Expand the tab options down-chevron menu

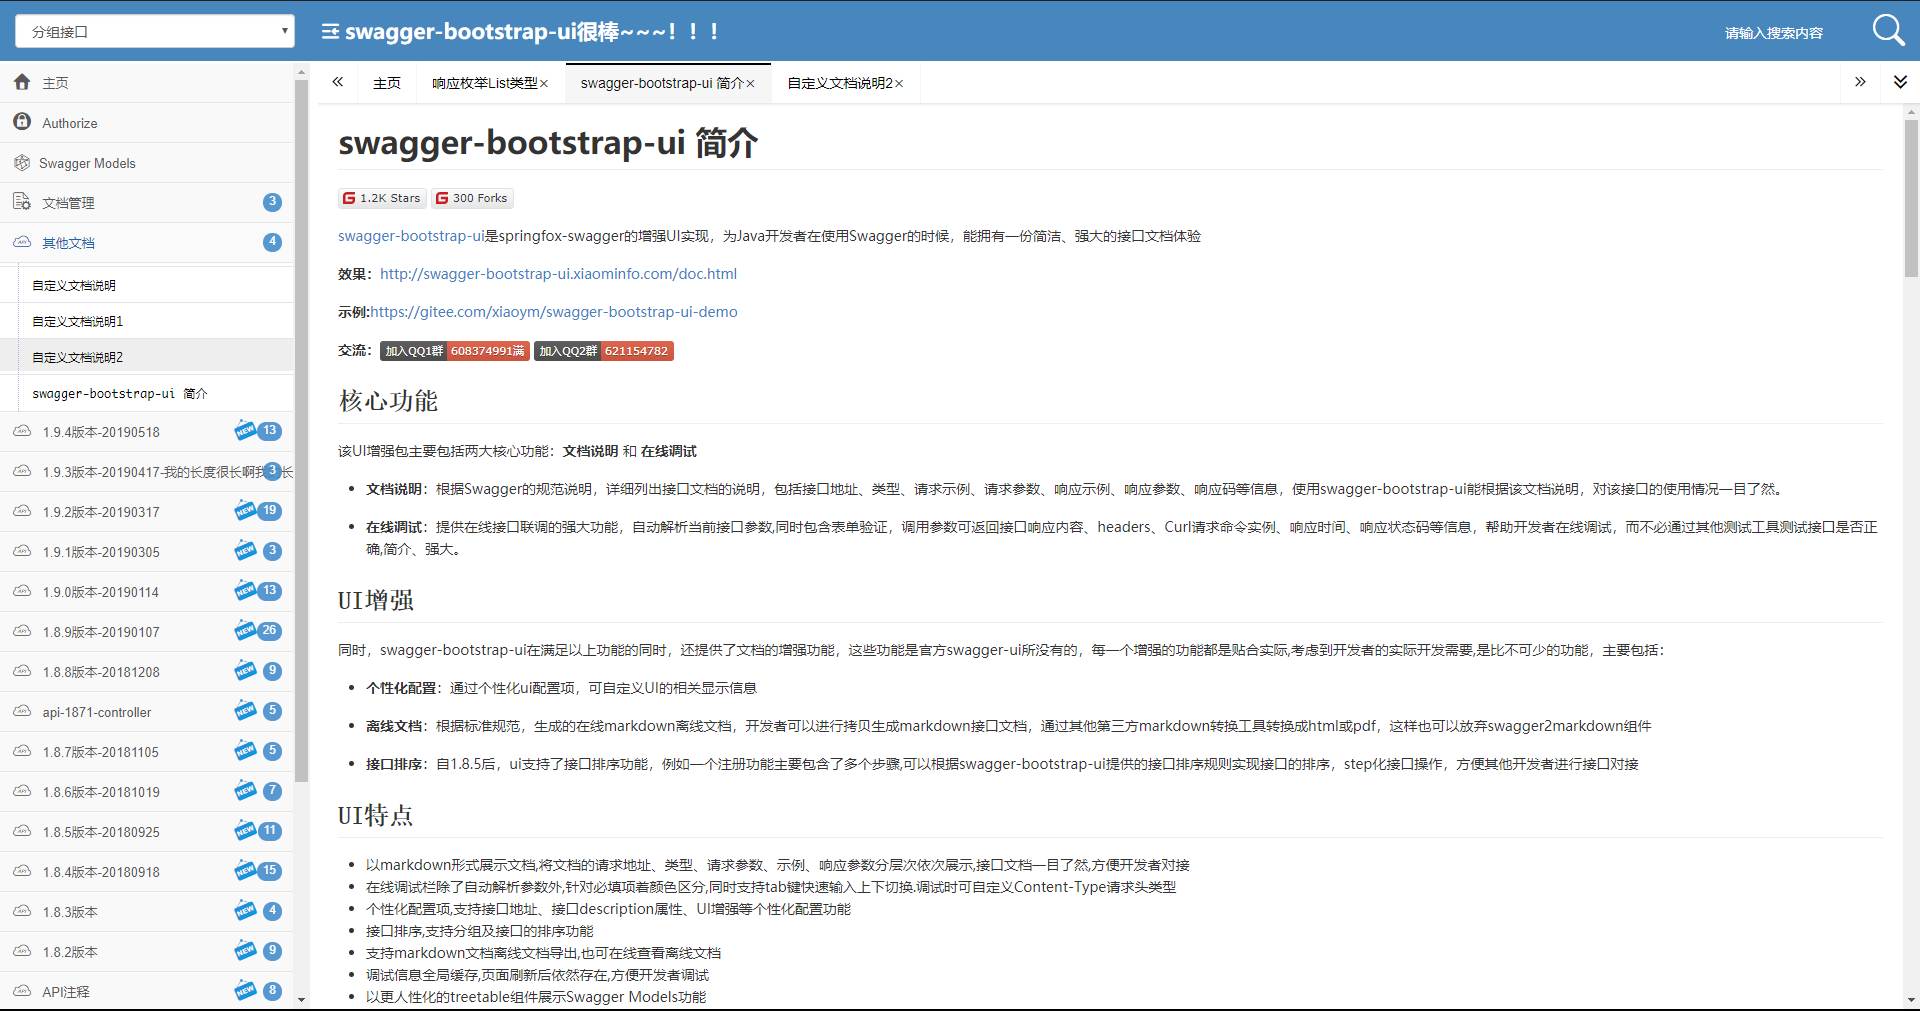[1900, 82]
